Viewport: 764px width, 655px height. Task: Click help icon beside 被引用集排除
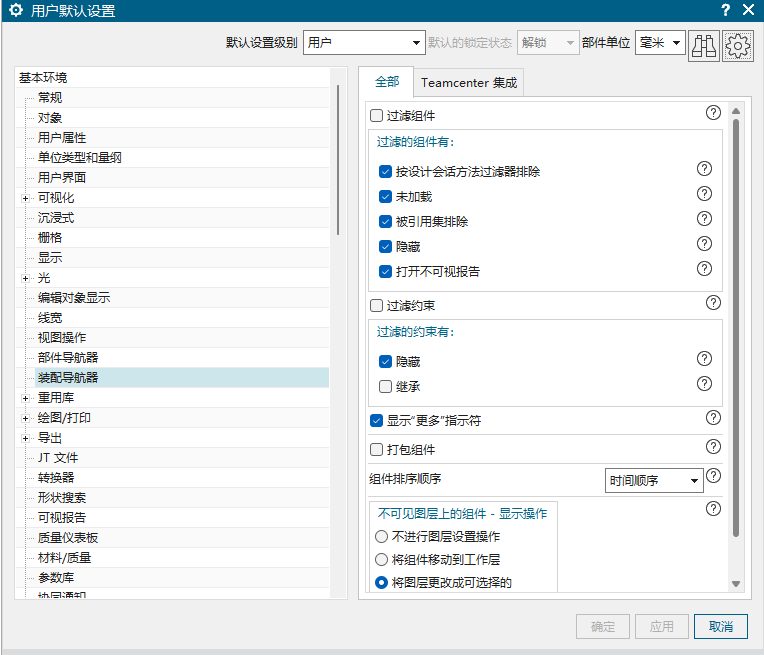click(x=704, y=218)
